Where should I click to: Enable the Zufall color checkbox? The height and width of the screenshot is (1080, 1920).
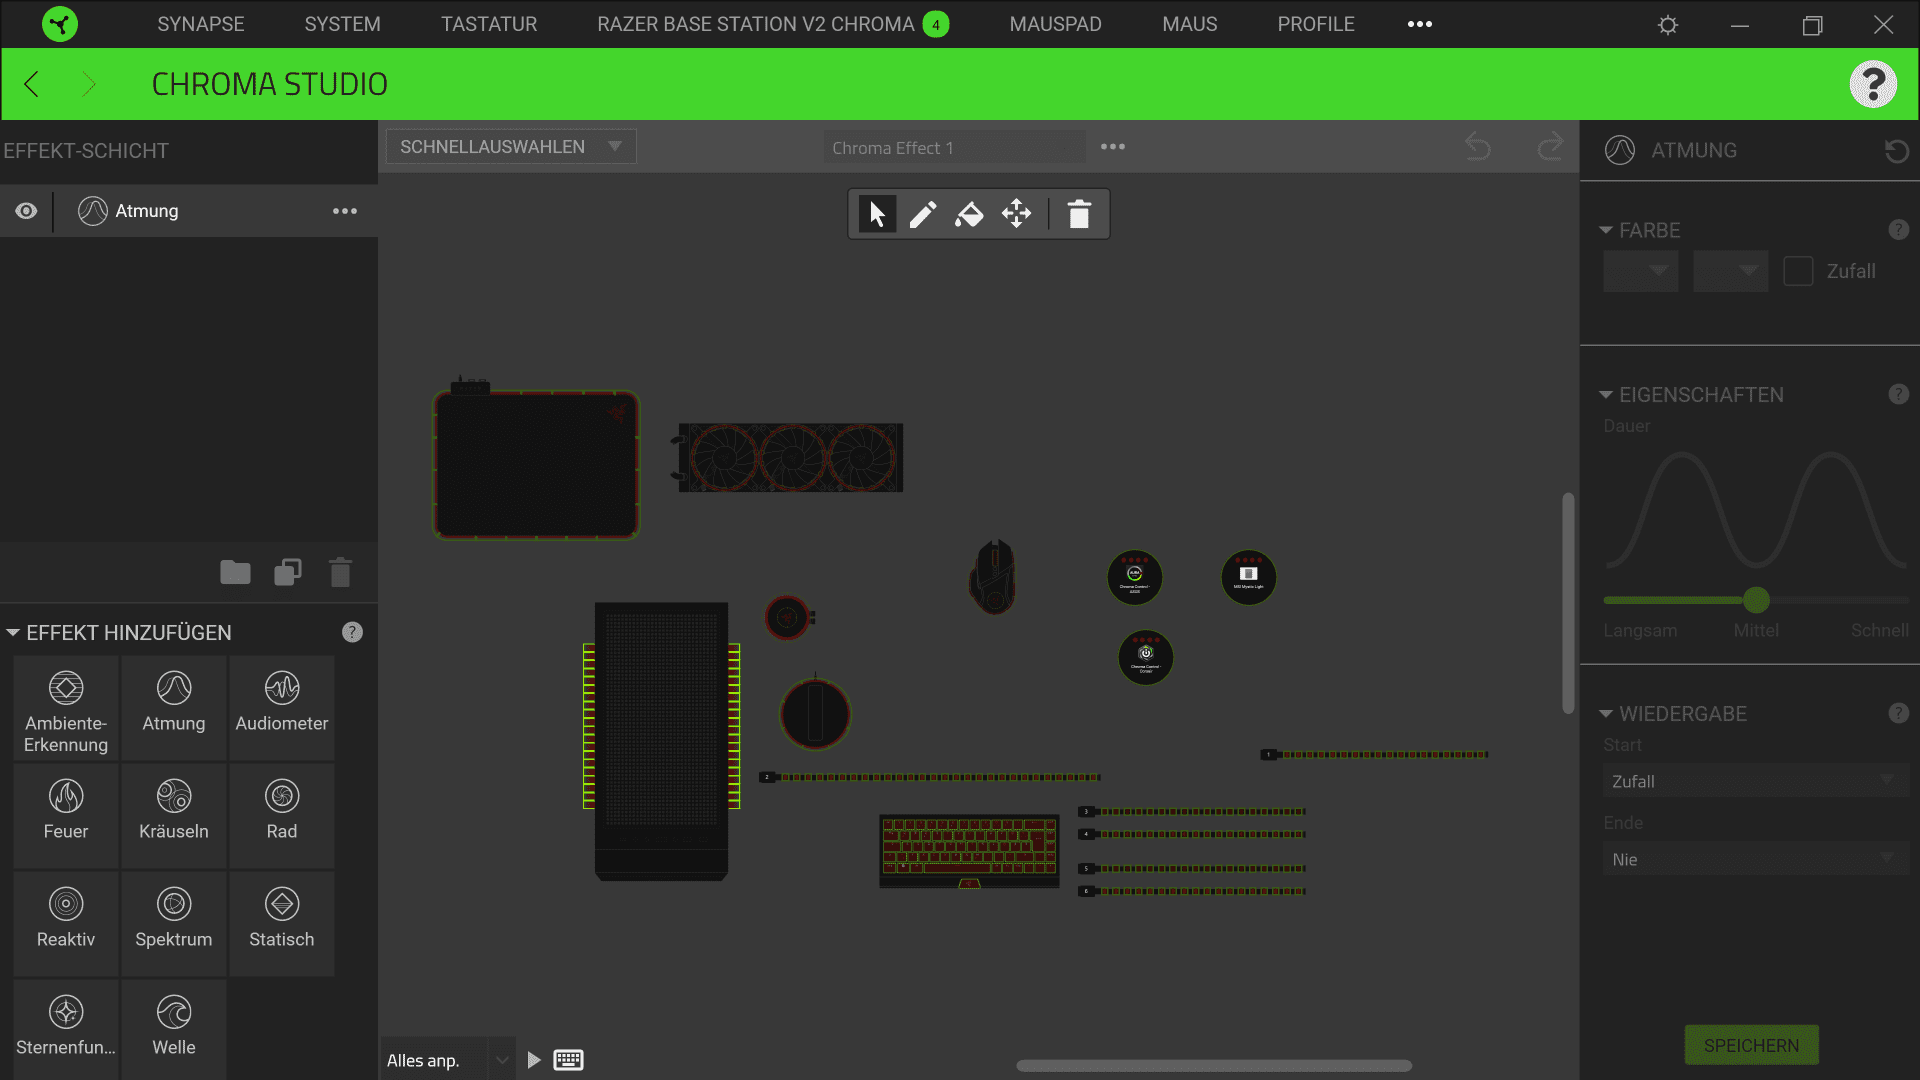click(1798, 271)
